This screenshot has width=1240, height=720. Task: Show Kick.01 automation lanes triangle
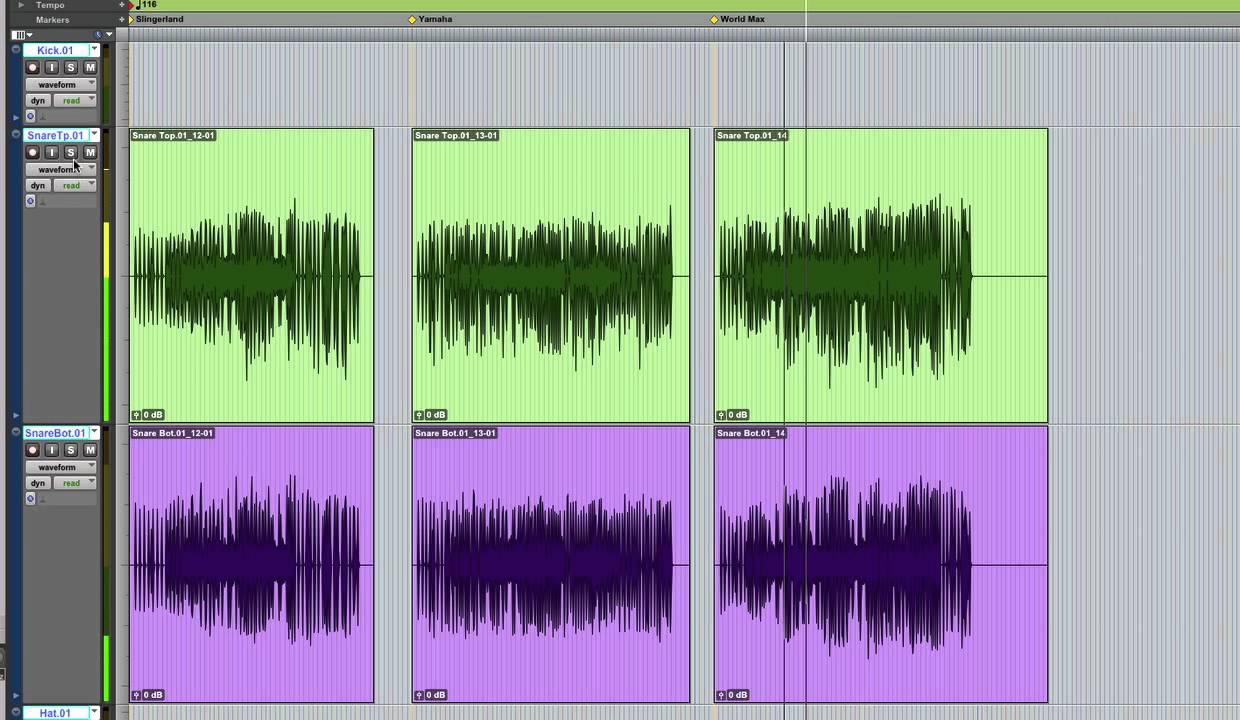[x=15, y=117]
